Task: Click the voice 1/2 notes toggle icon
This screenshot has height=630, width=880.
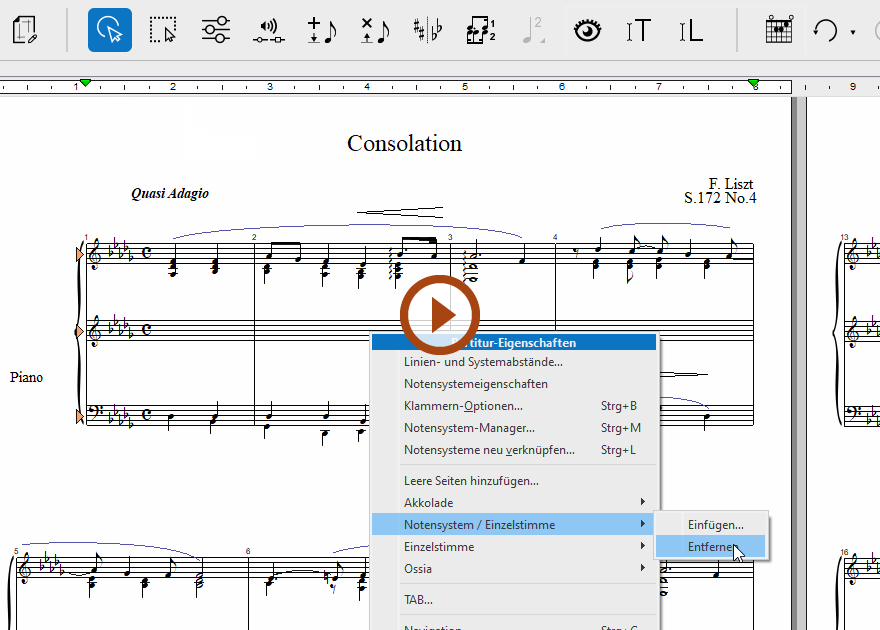Action: point(481,30)
